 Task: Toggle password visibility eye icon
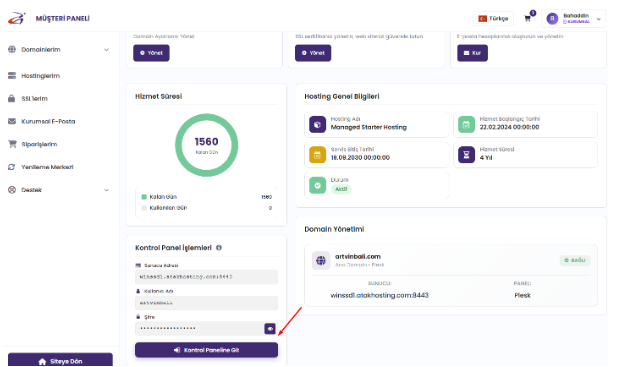point(270,329)
